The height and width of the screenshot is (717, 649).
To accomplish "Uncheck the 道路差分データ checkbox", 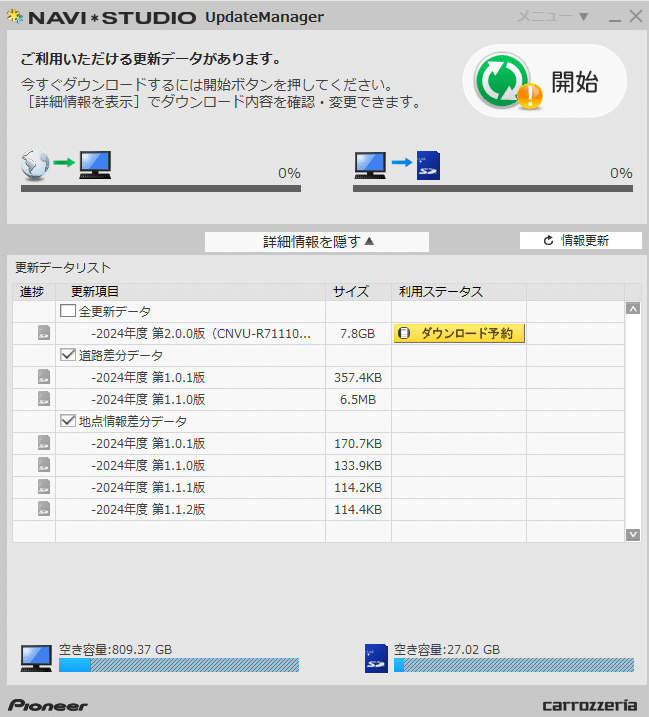I will [68, 355].
